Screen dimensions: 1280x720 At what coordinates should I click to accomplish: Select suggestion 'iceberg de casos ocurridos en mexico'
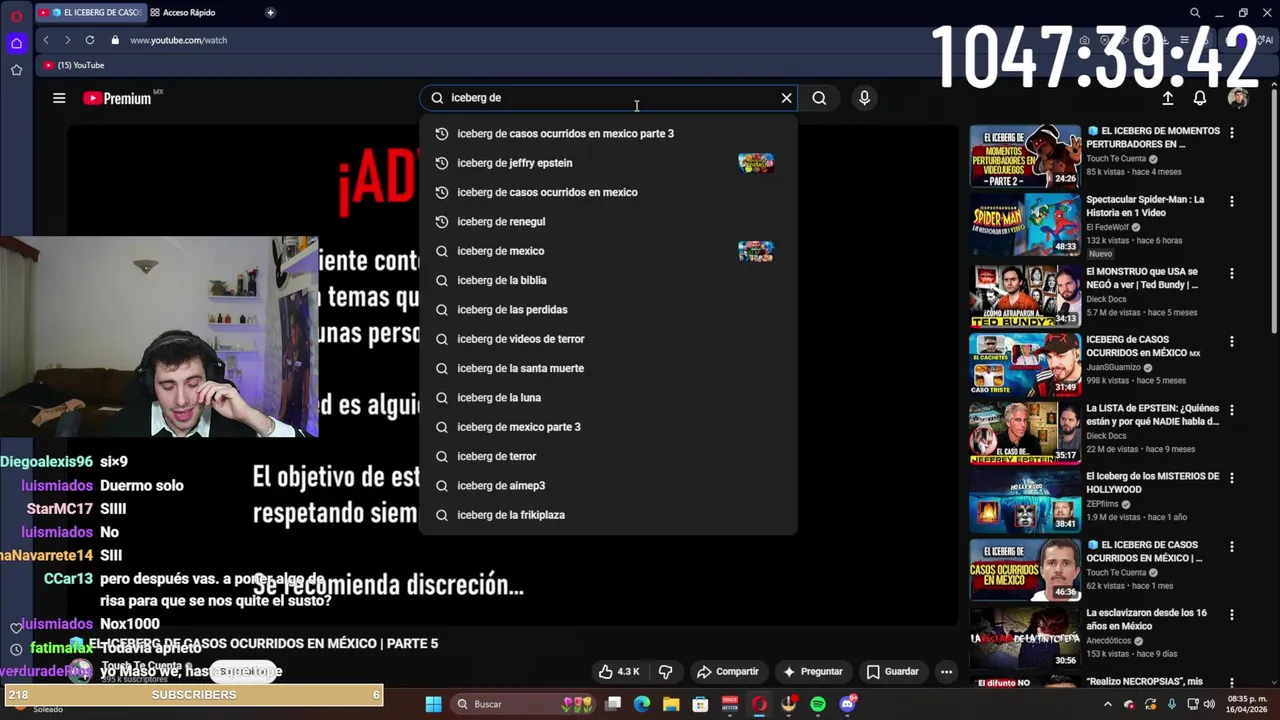click(608, 192)
